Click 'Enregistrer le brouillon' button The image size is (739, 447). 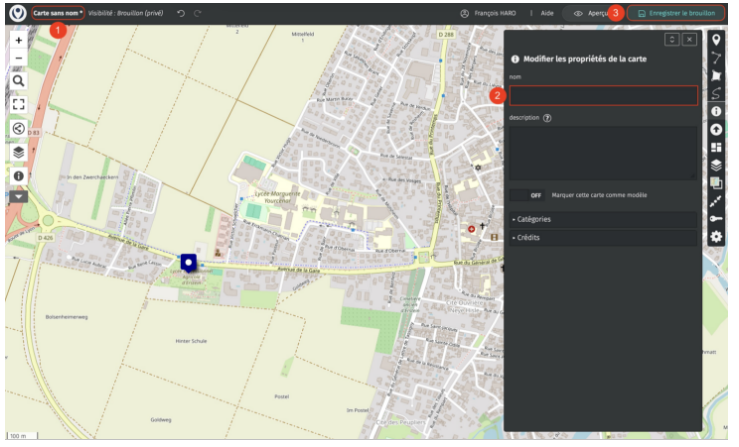pyautogui.click(x=675, y=13)
